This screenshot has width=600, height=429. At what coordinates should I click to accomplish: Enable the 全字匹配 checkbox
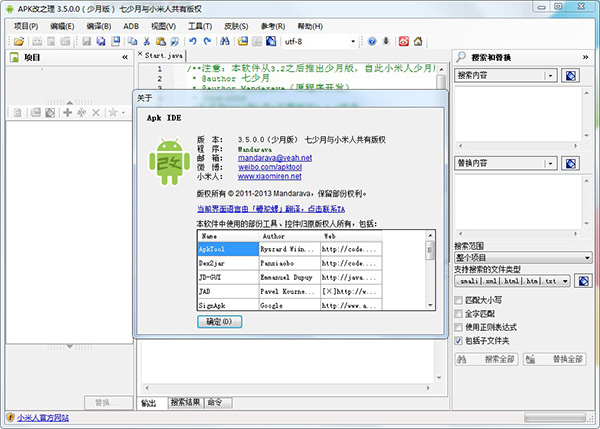[458, 314]
